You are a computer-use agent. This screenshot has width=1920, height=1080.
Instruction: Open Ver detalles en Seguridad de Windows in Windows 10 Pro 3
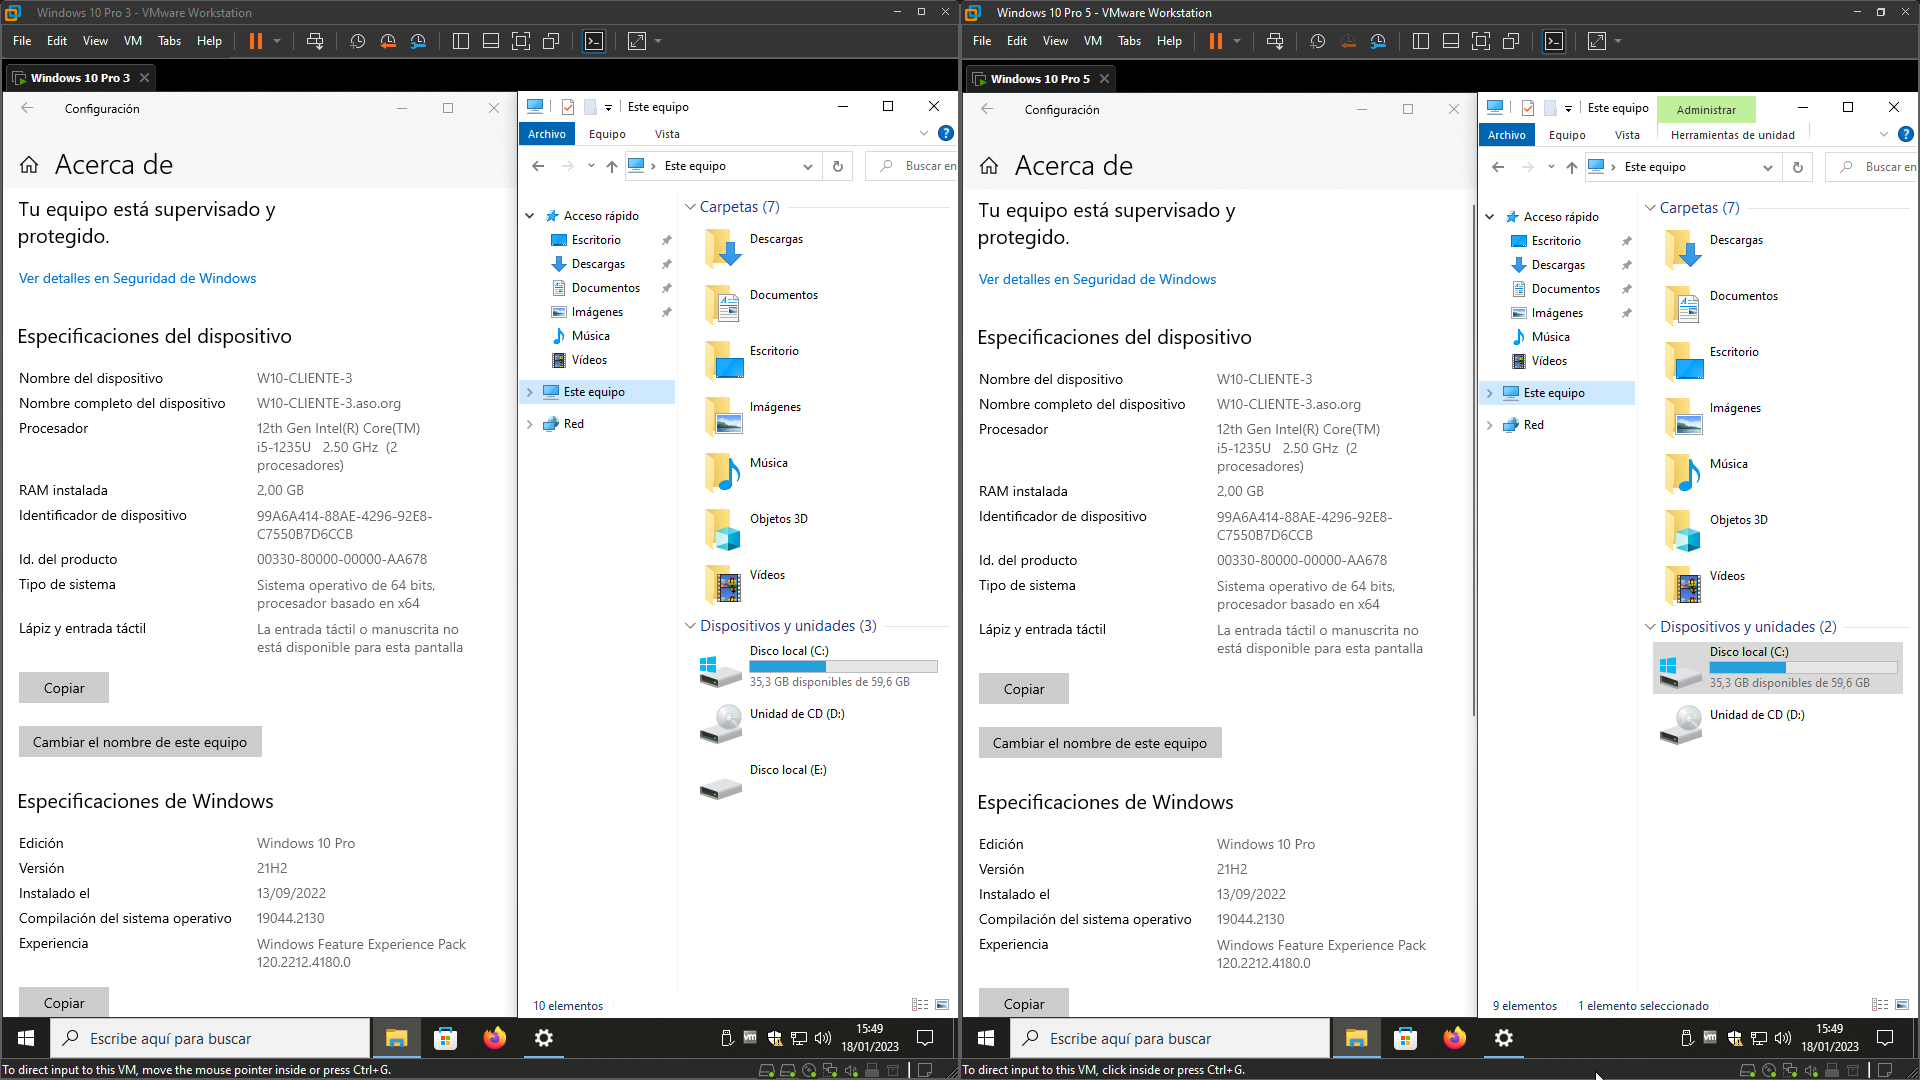tap(137, 279)
